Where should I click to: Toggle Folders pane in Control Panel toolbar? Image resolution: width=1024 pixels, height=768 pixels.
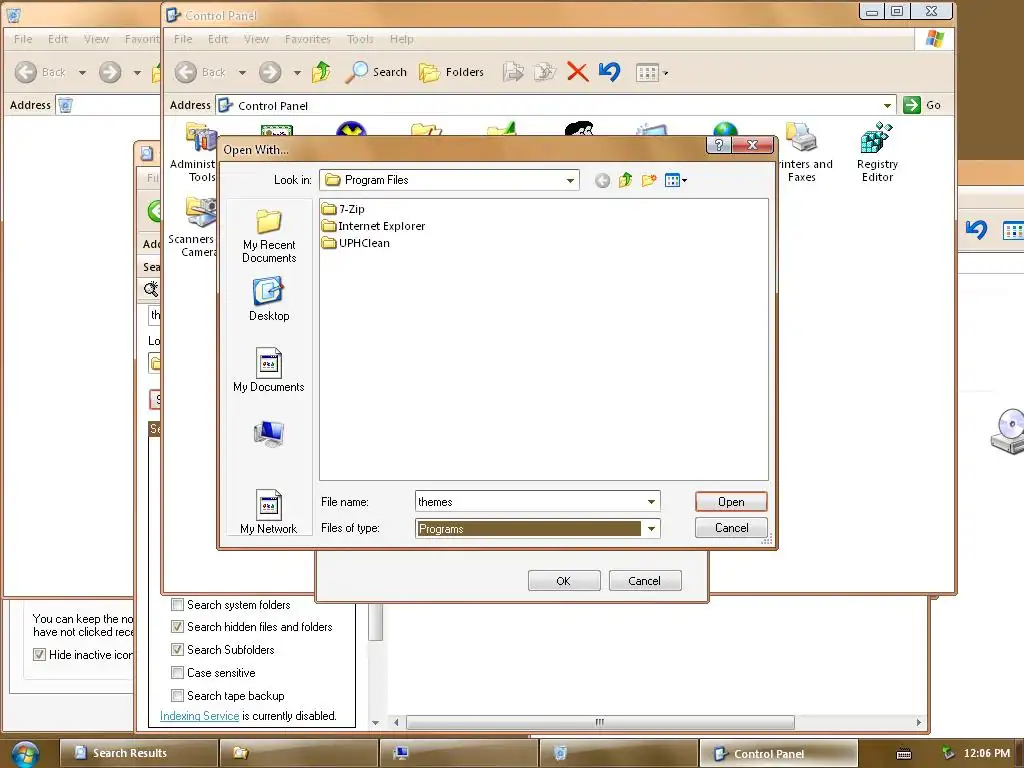coord(451,72)
